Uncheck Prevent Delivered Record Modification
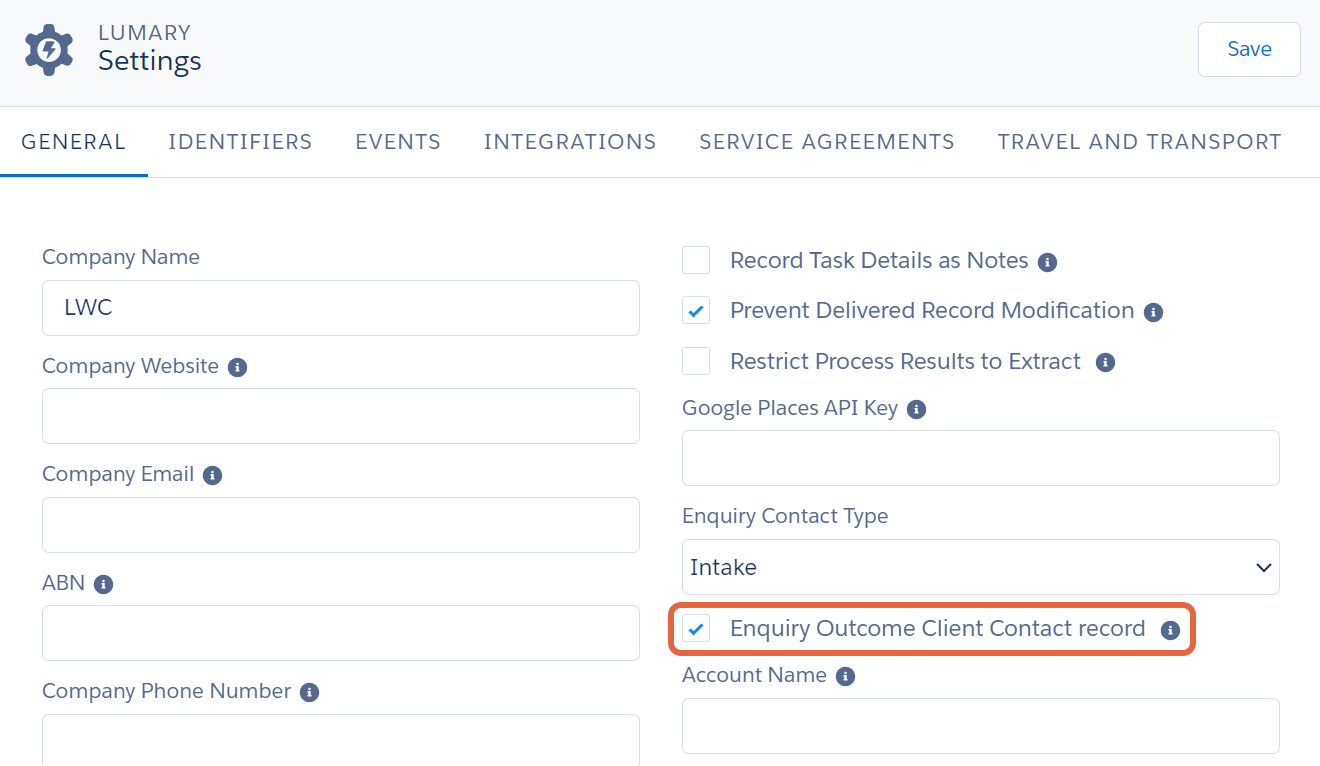Viewport: 1320px width, 766px height. point(696,310)
